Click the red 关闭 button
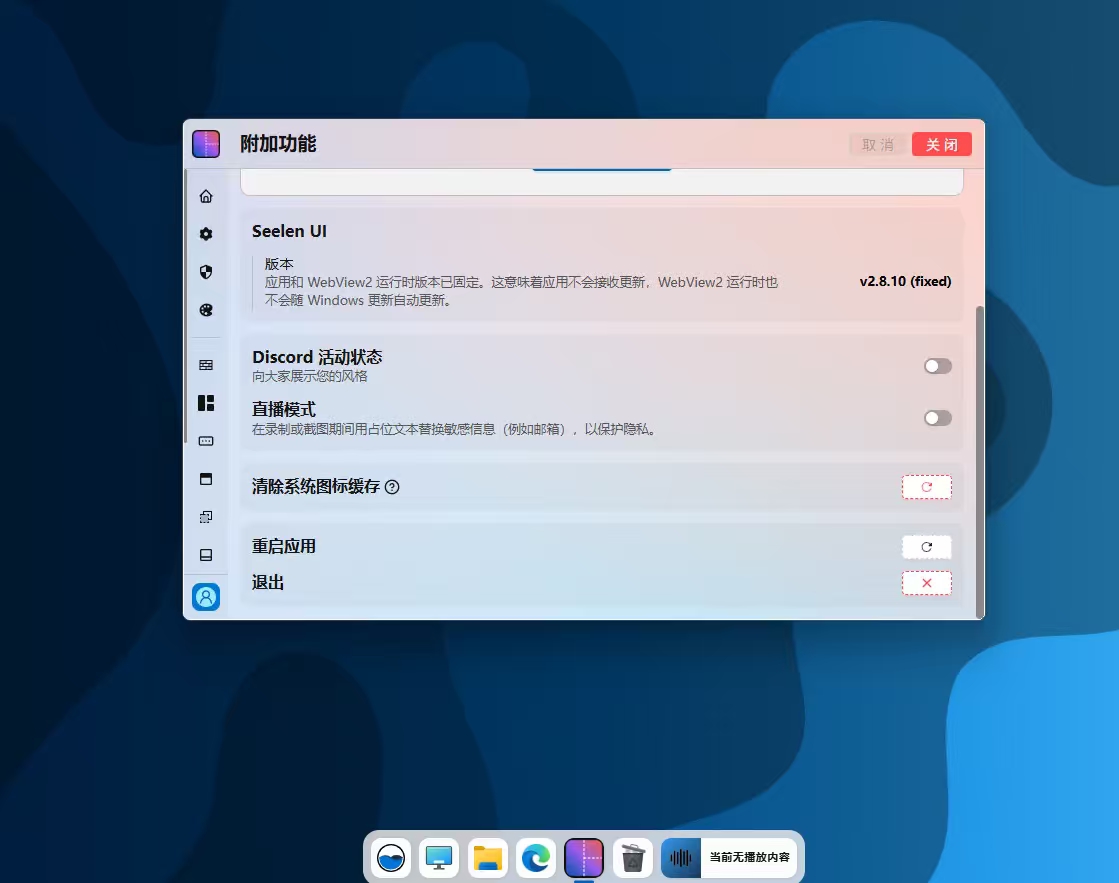This screenshot has width=1119, height=883. point(941,144)
